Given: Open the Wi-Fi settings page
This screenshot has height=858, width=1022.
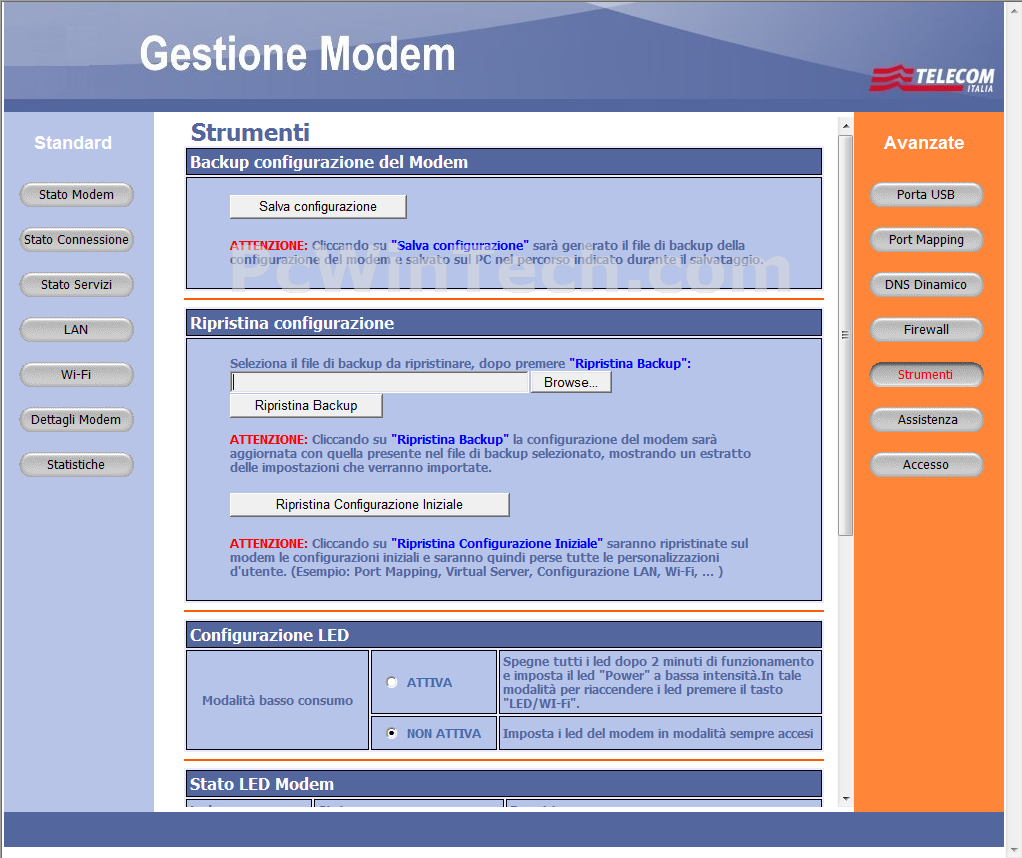Looking at the screenshot, I should tap(76, 375).
